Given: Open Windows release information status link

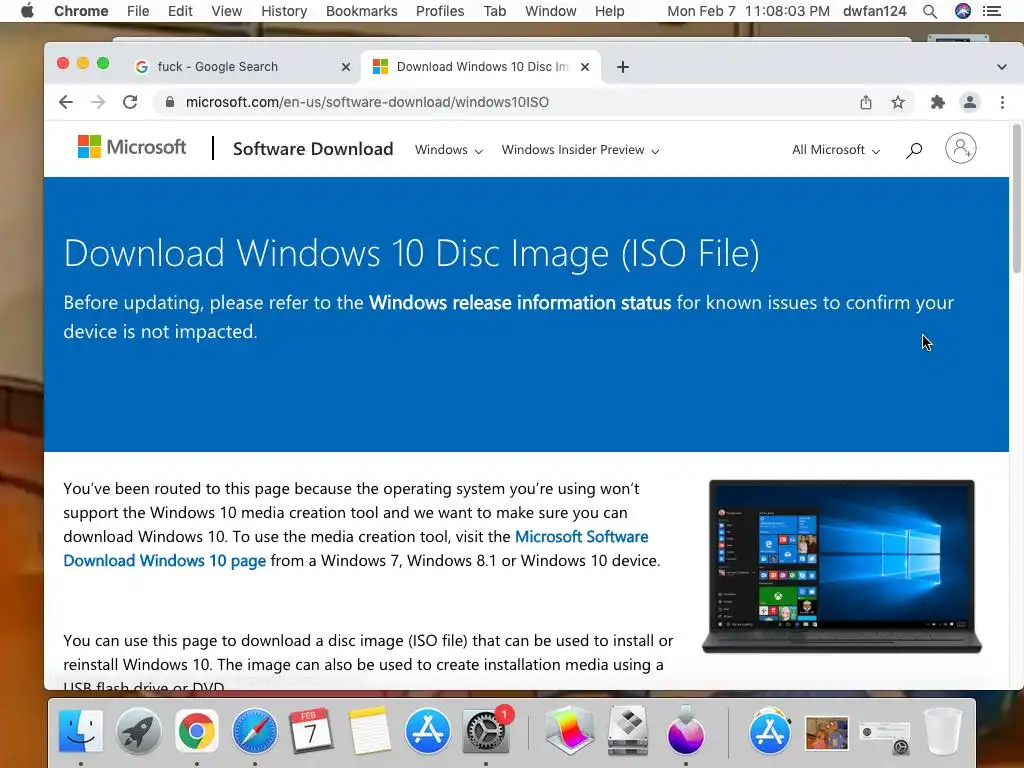Looking at the screenshot, I should click(520, 302).
